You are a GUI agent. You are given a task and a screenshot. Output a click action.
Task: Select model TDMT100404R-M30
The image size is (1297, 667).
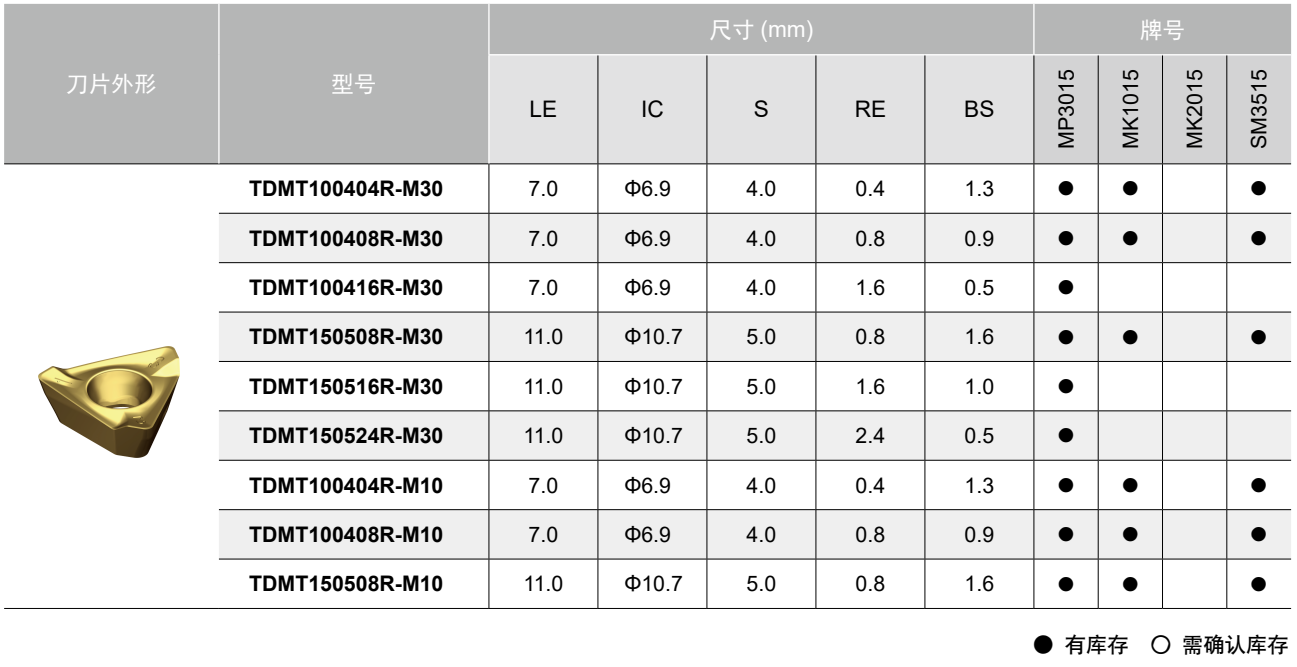coord(347,189)
